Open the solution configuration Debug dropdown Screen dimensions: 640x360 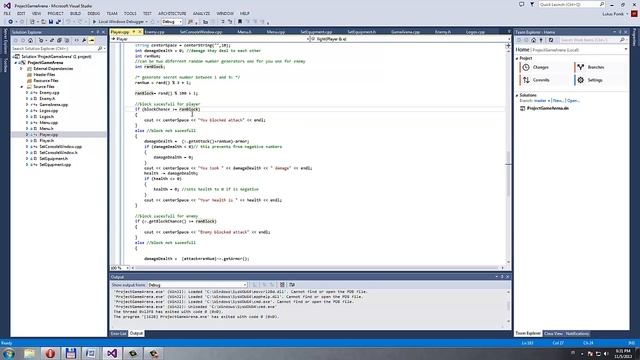[172, 22]
